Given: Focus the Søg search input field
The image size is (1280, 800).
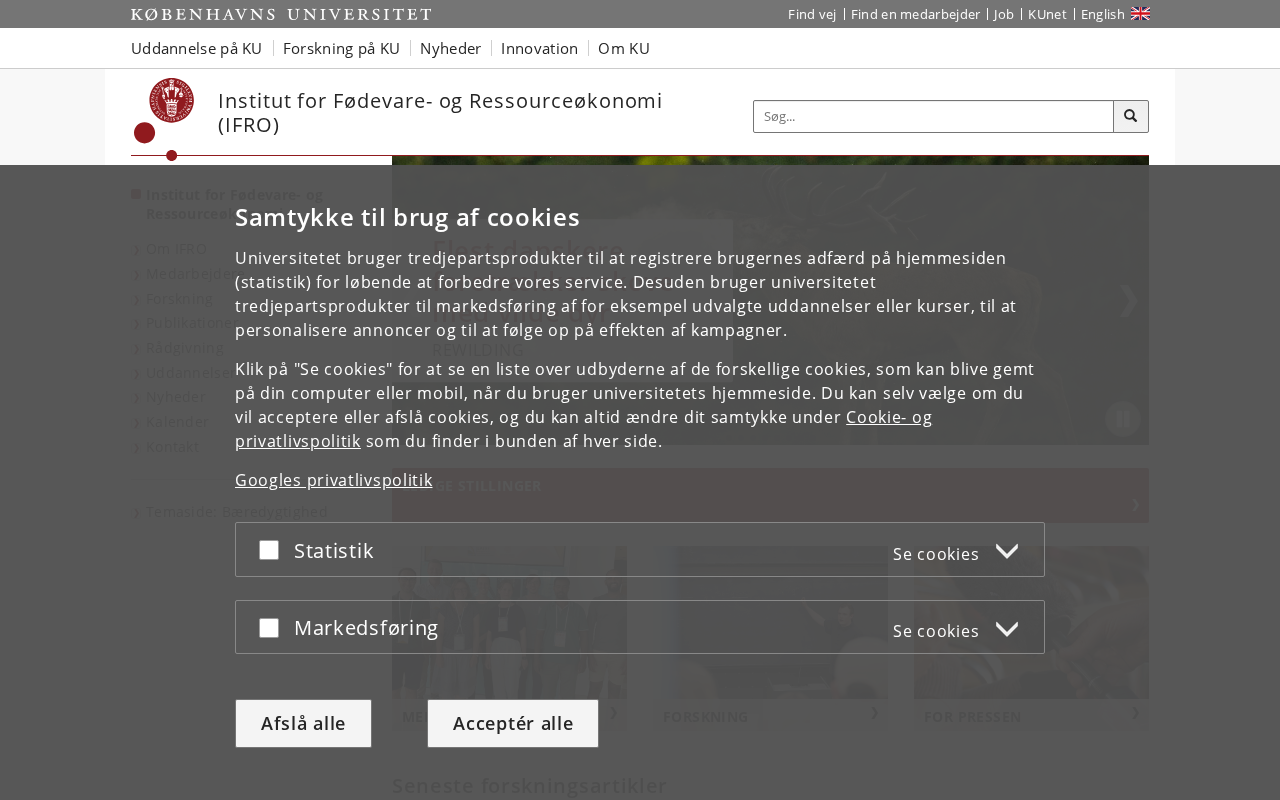Looking at the screenshot, I should (x=932, y=116).
